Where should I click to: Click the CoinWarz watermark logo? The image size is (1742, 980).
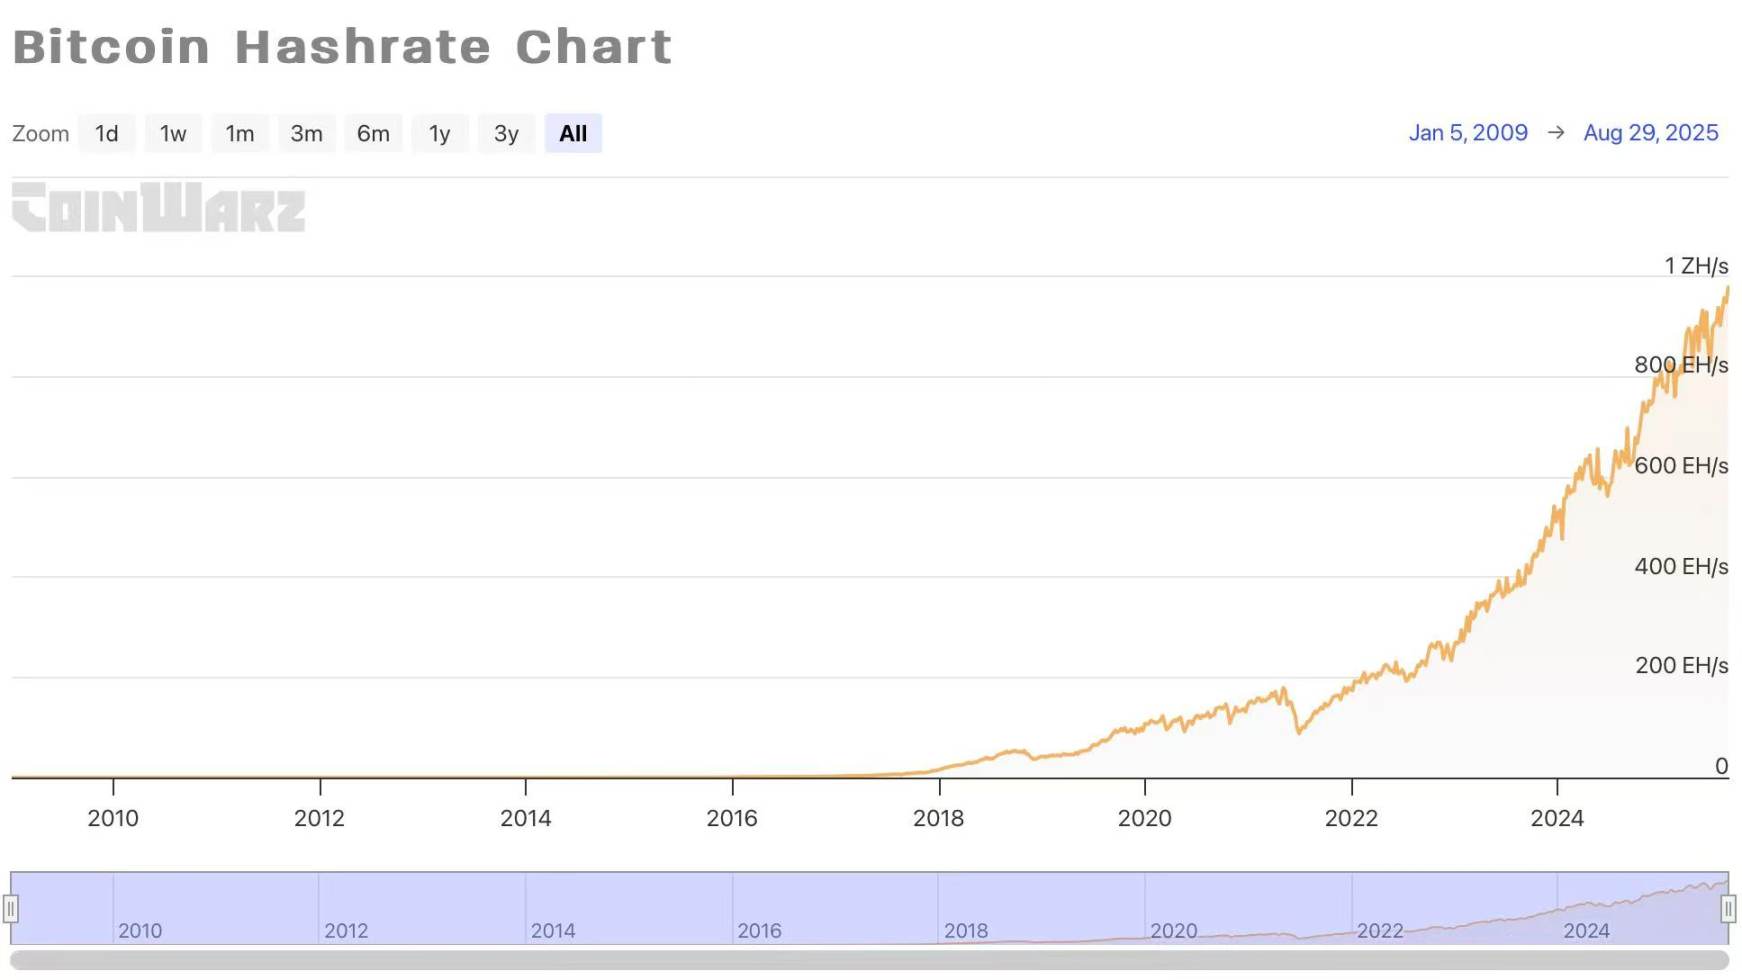[x=159, y=207]
